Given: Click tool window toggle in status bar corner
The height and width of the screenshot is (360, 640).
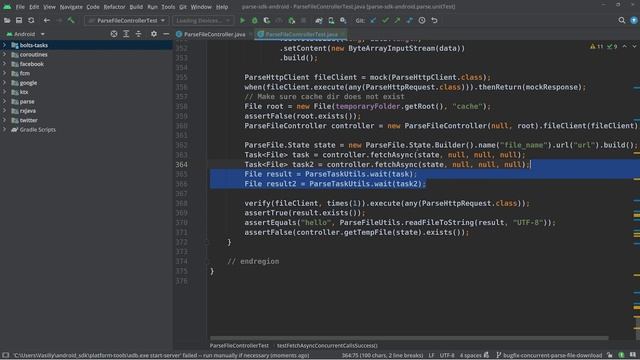Looking at the screenshot, I should (x=5, y=356).
